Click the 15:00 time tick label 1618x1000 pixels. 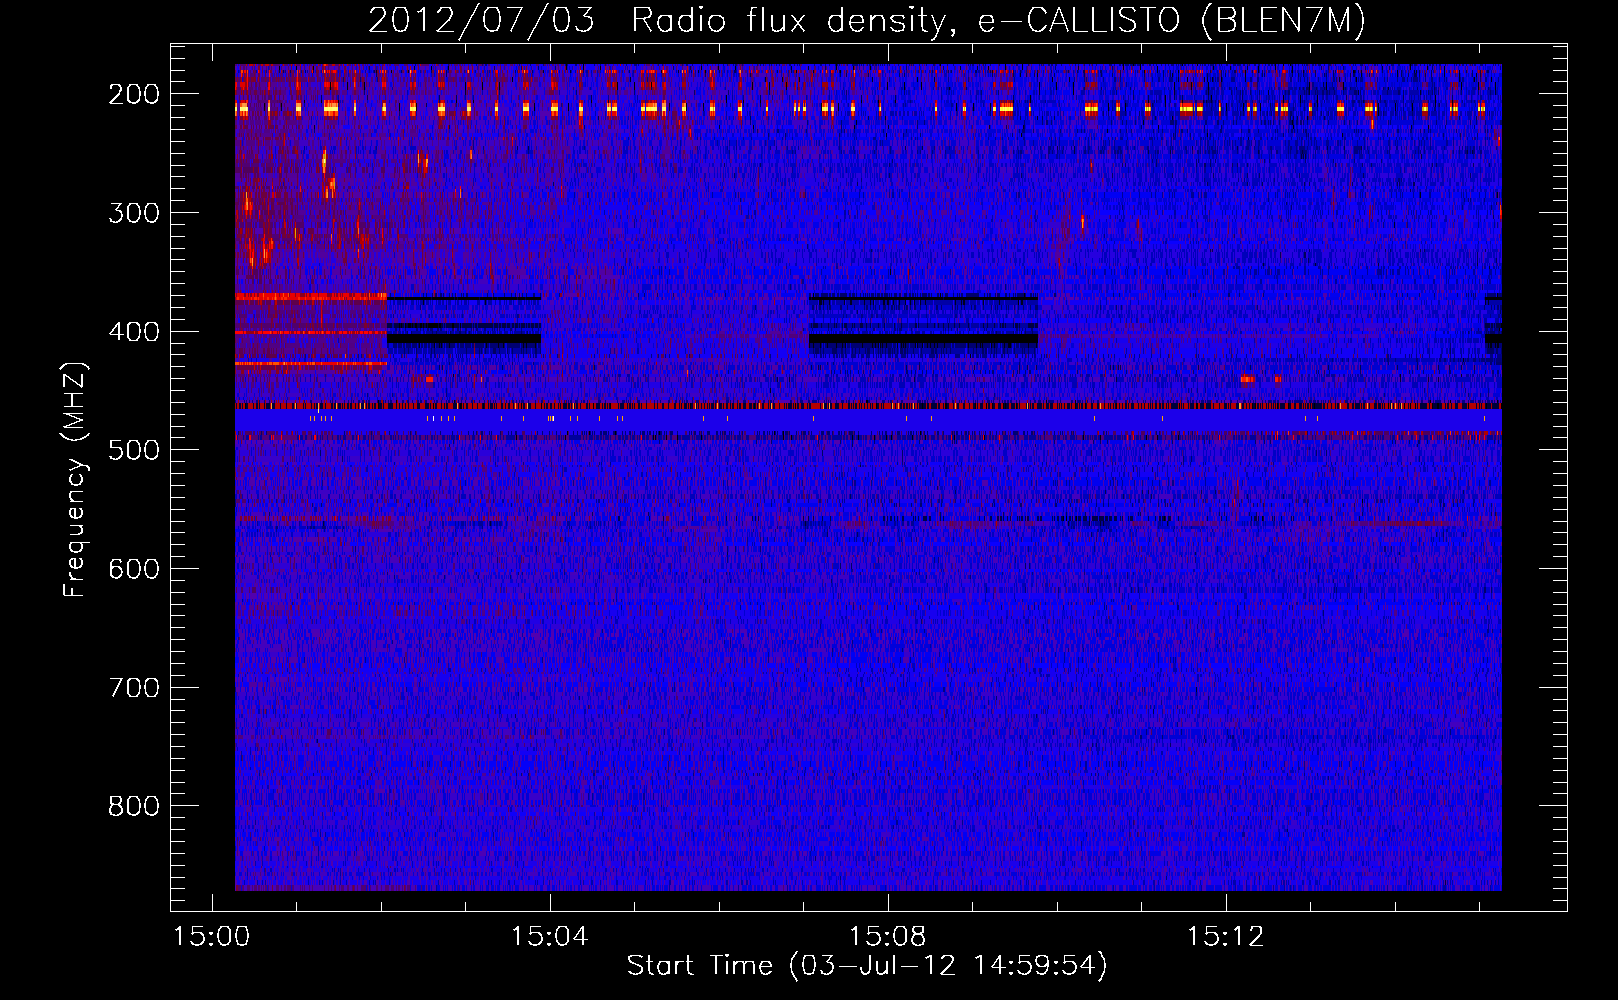coord(211,937)
